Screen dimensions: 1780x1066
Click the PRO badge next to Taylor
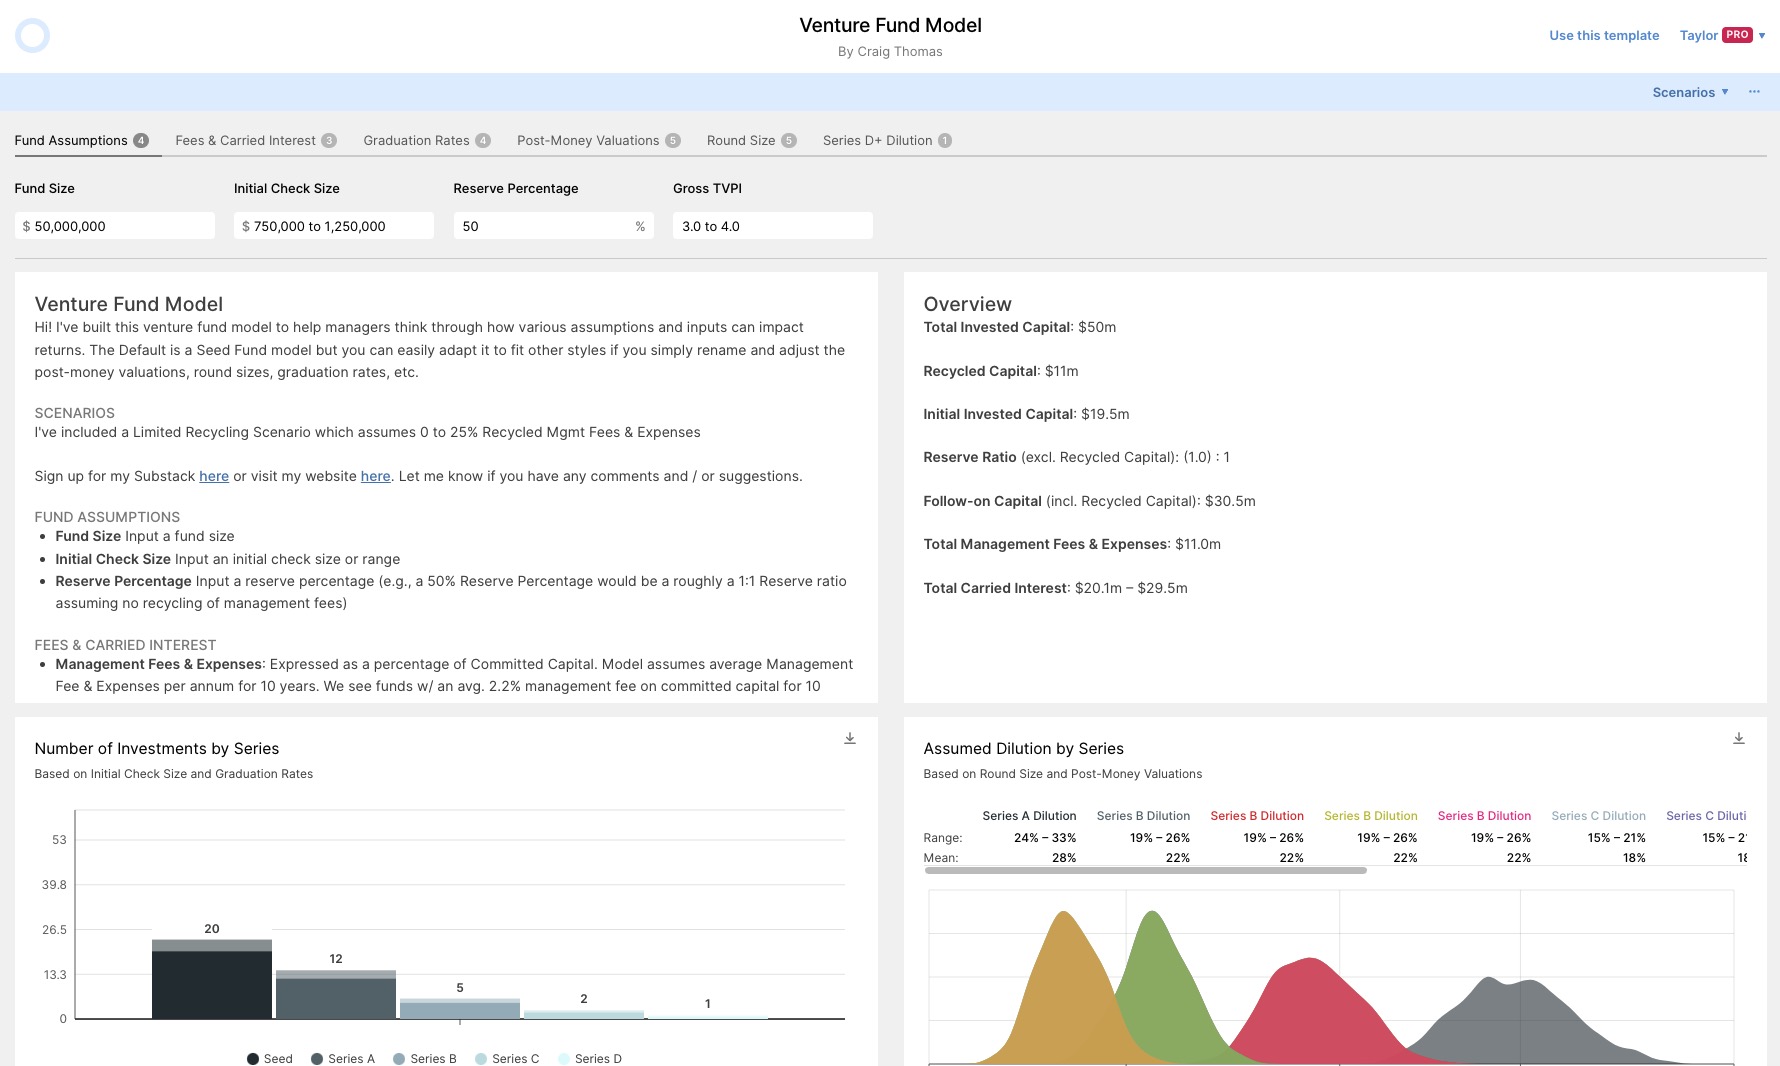tap(1738, 35)
